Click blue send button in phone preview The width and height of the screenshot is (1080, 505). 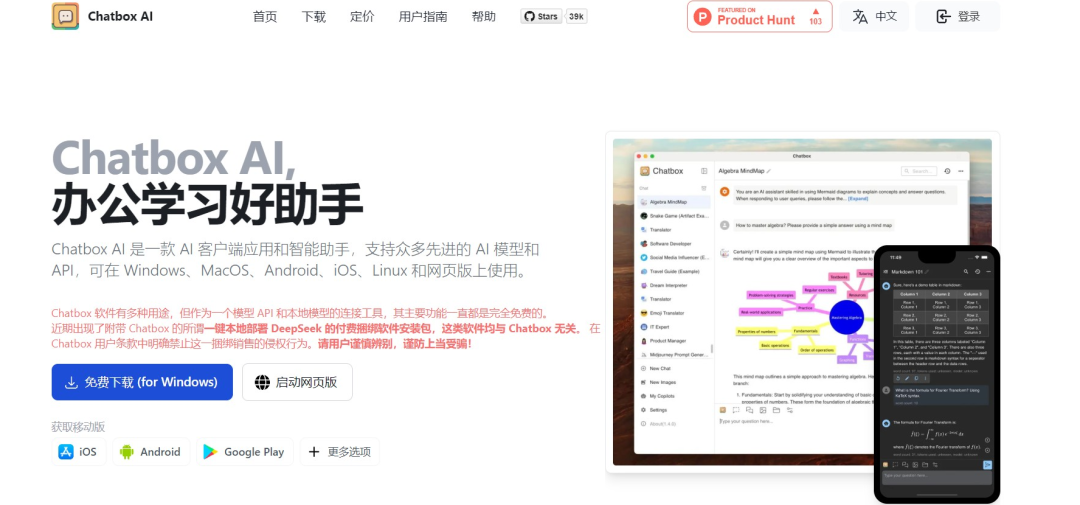tap(987, 464)
